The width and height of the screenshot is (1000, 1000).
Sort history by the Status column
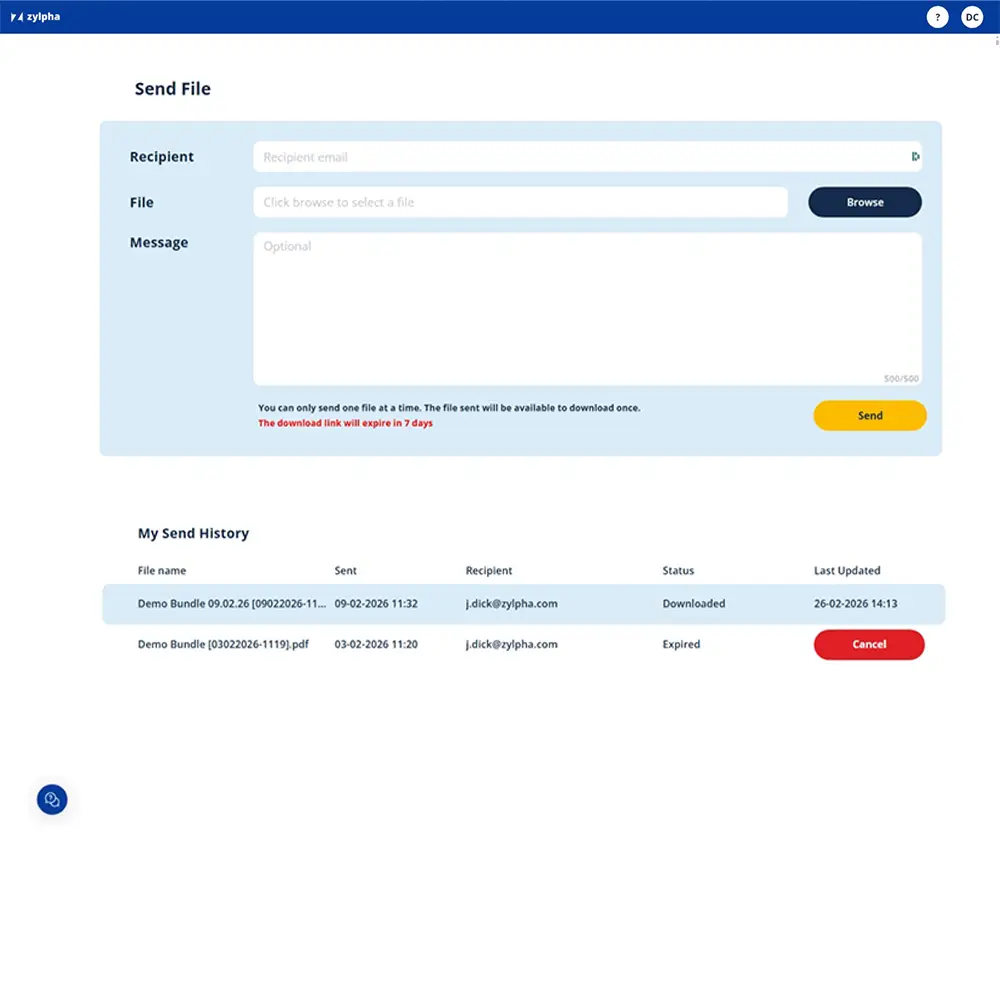click(678, 570)
